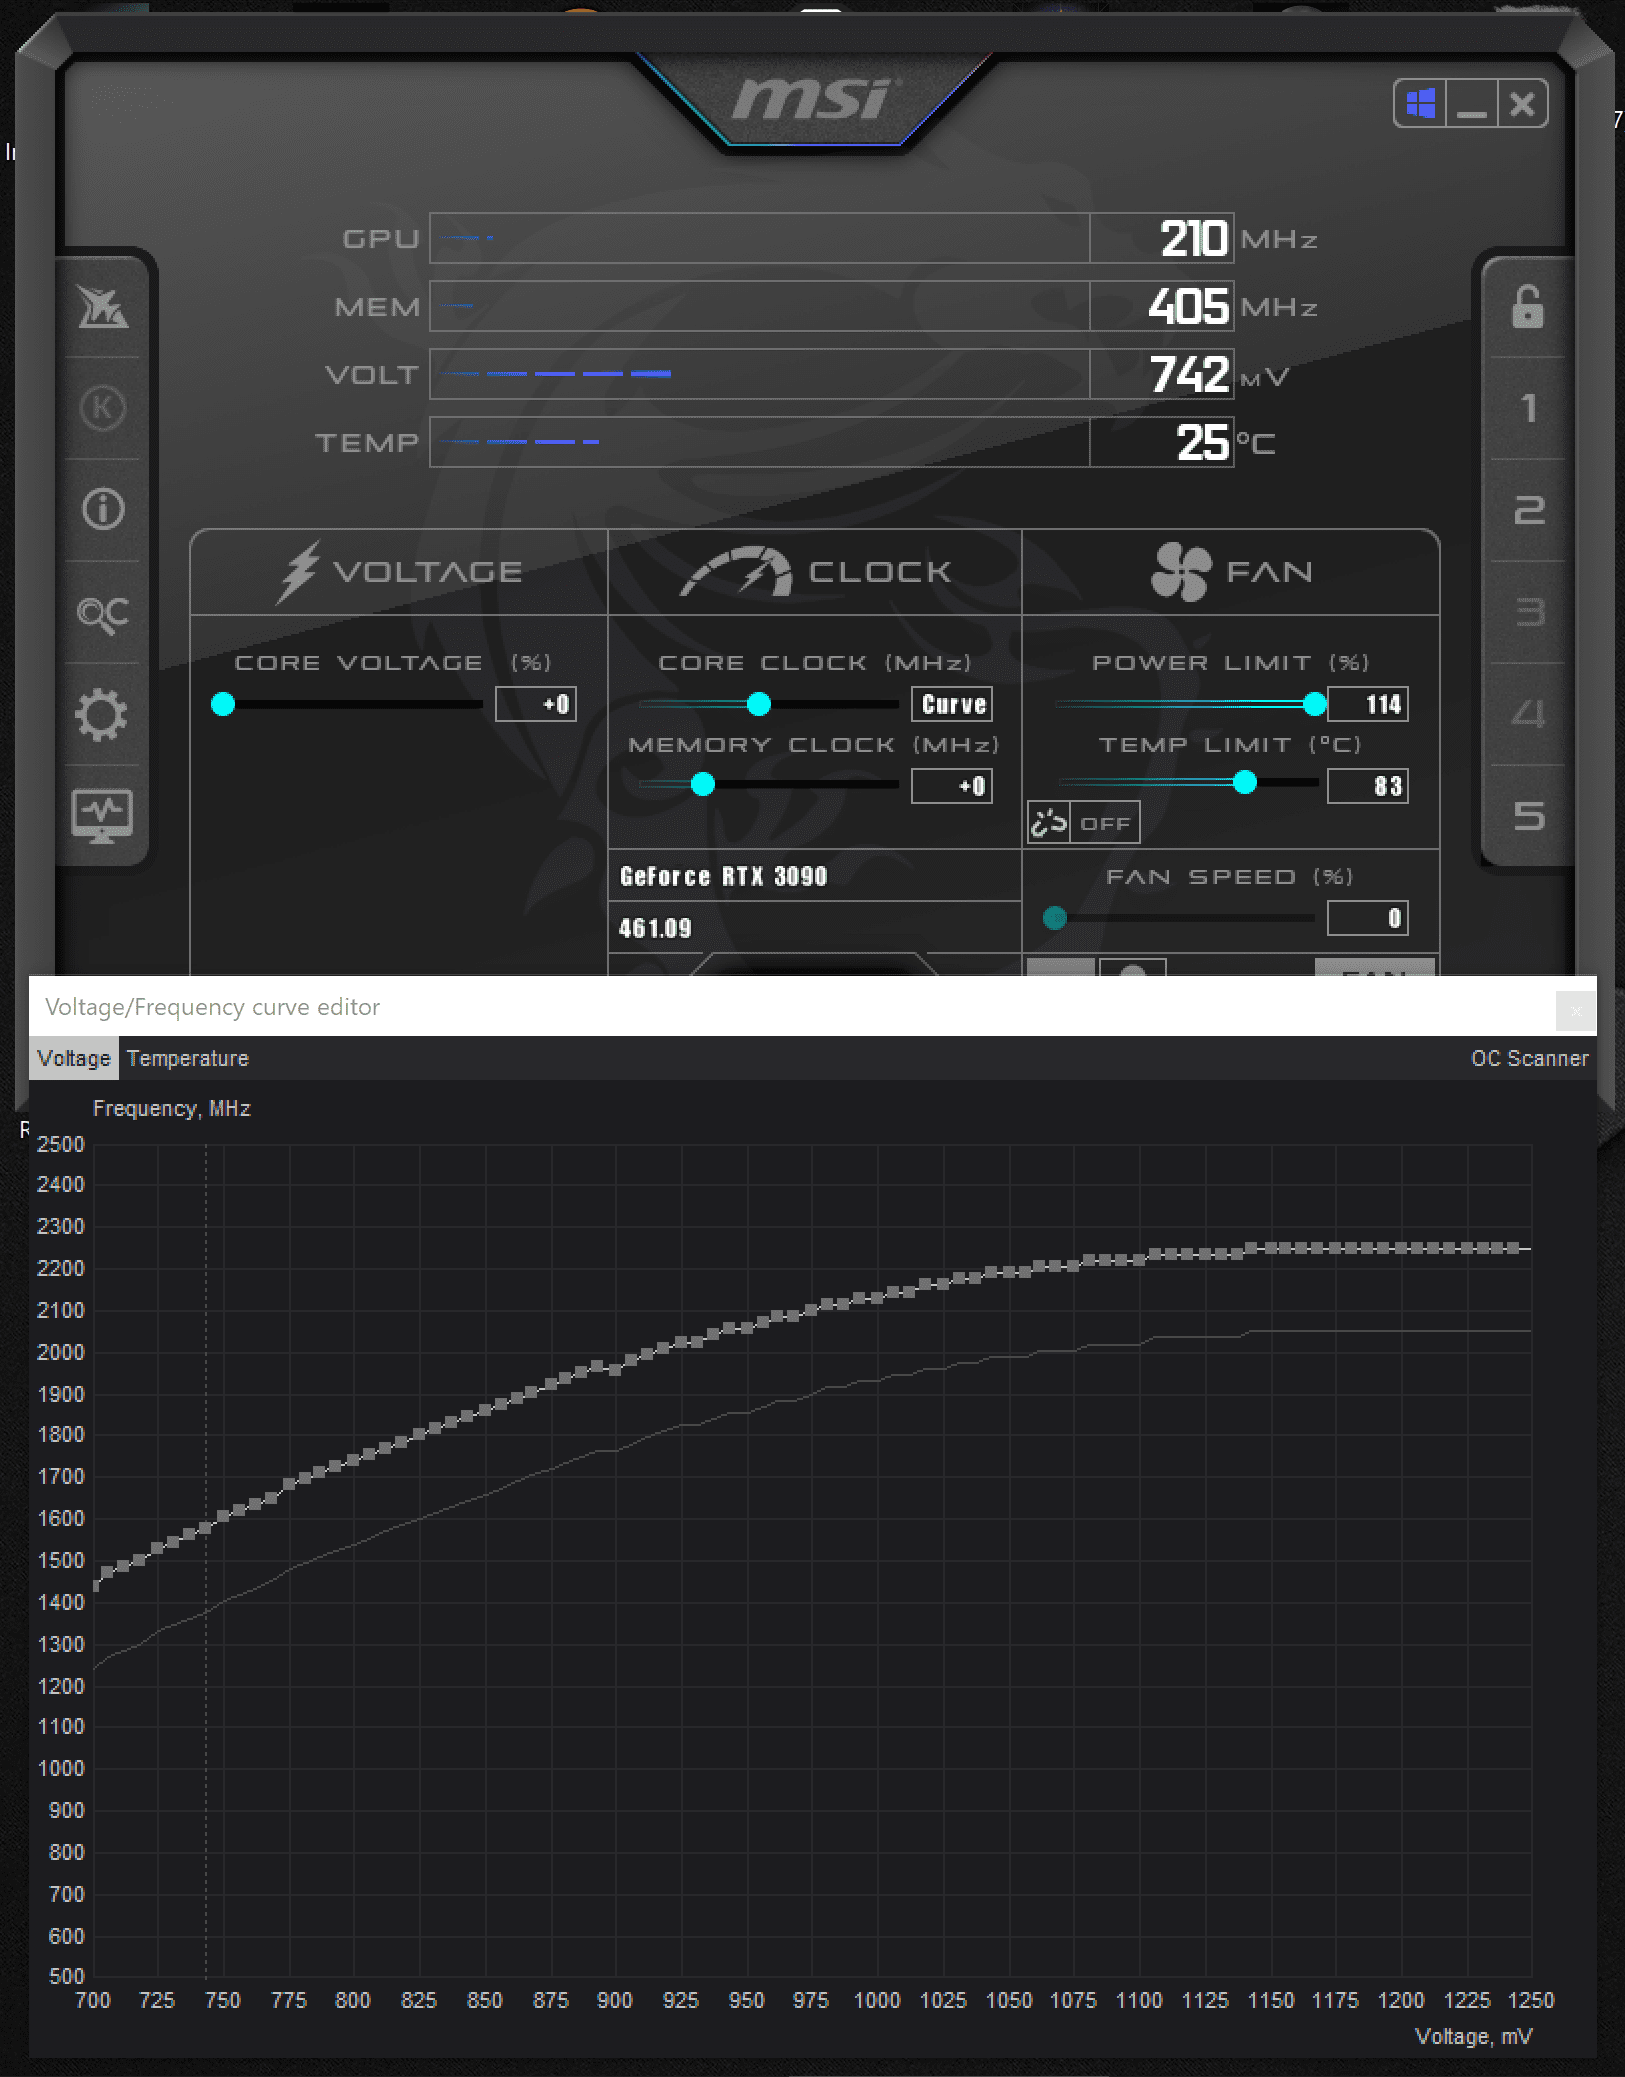Select profile slot 5
The width and height of the screenshot is (1625, 2077).
(1529, 816)
